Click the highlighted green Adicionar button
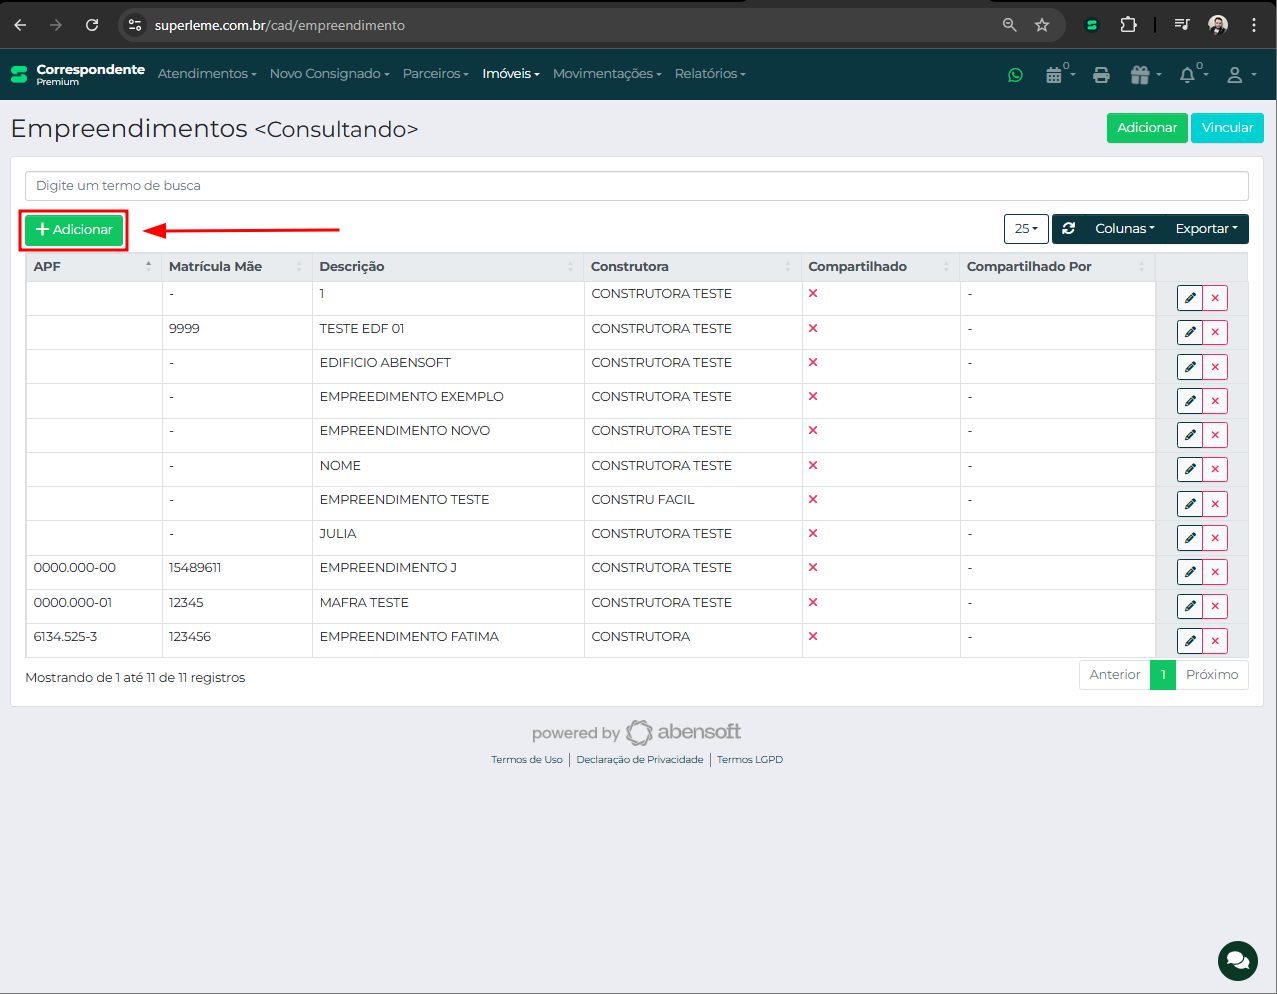Image resolution: width=1277 pixels, height=994 pixels. pos(74,230)
